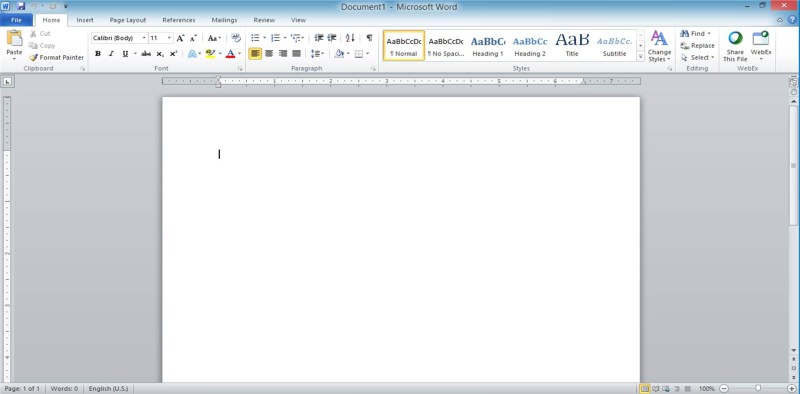
Task: Open the Calibri (Body) font dropdown
Action: [144, 38]
